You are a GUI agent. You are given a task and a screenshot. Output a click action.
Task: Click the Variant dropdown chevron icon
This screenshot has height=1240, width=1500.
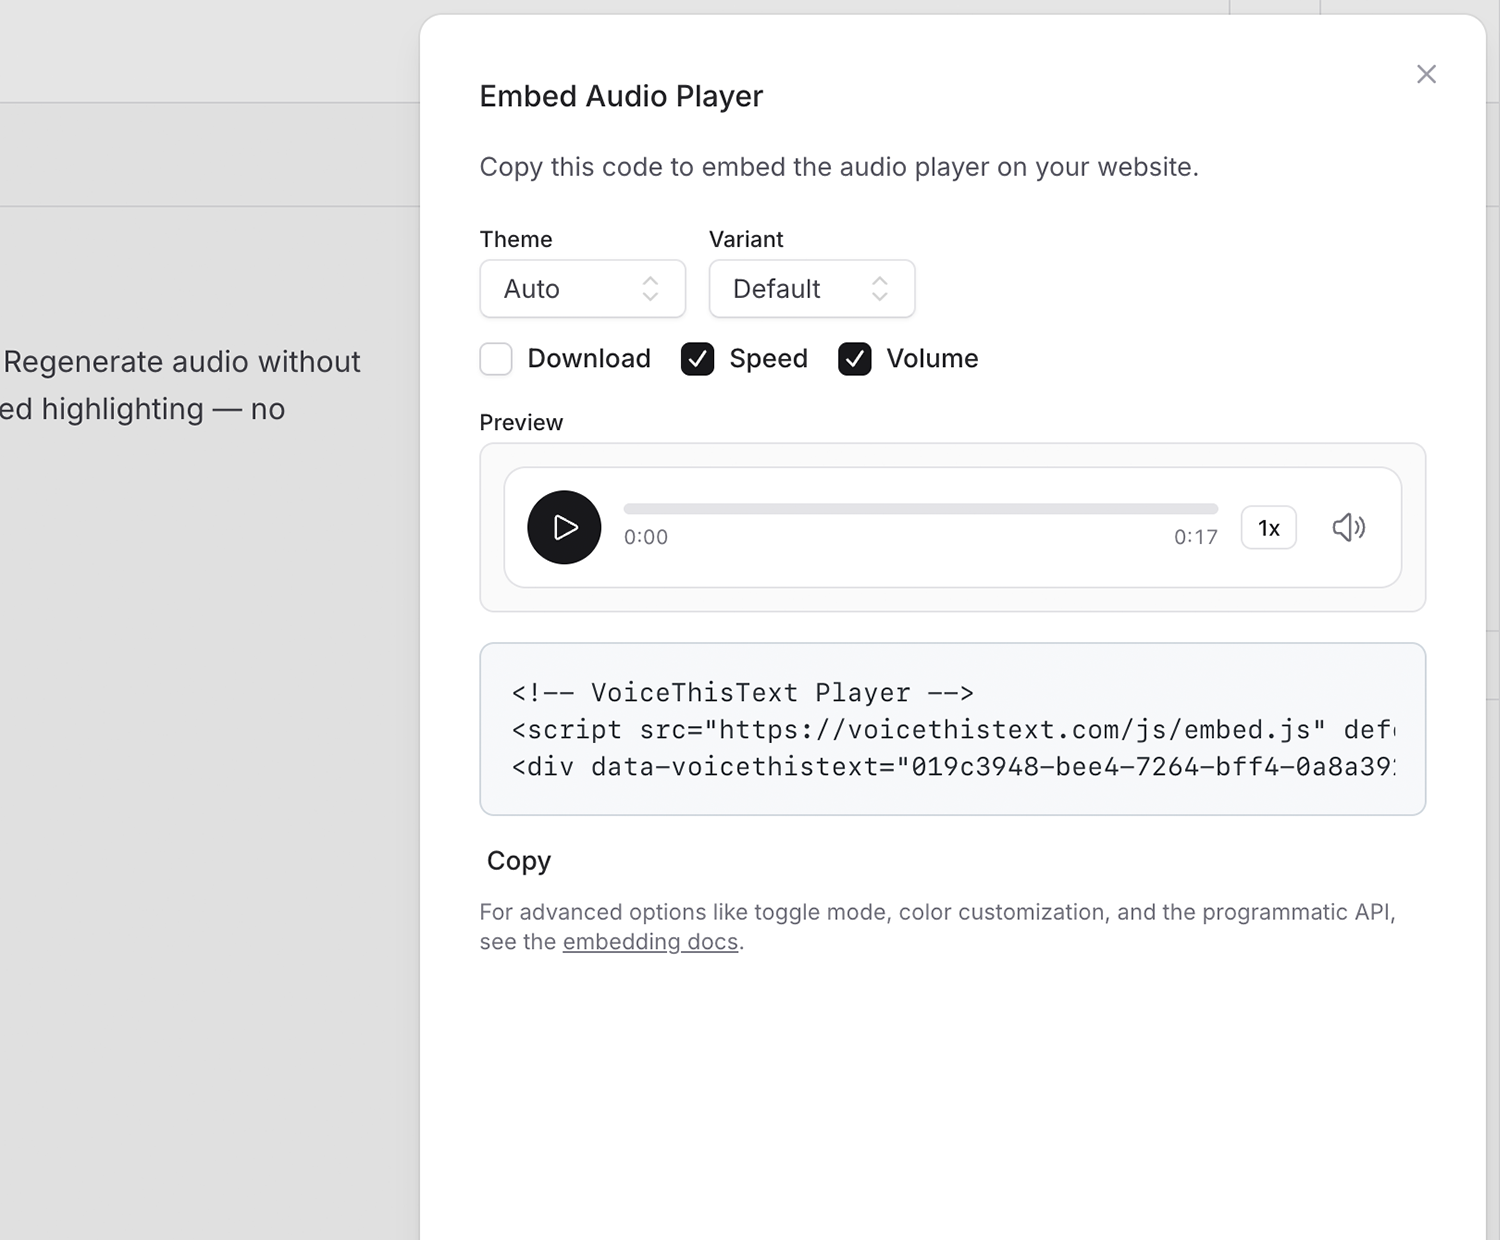(879, 288)
